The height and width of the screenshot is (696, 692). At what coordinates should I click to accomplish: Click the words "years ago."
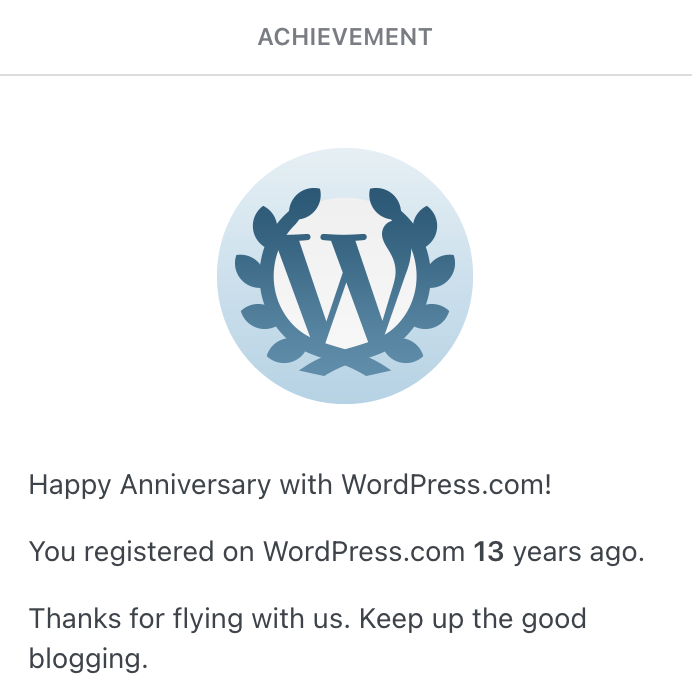pos(578,551)
